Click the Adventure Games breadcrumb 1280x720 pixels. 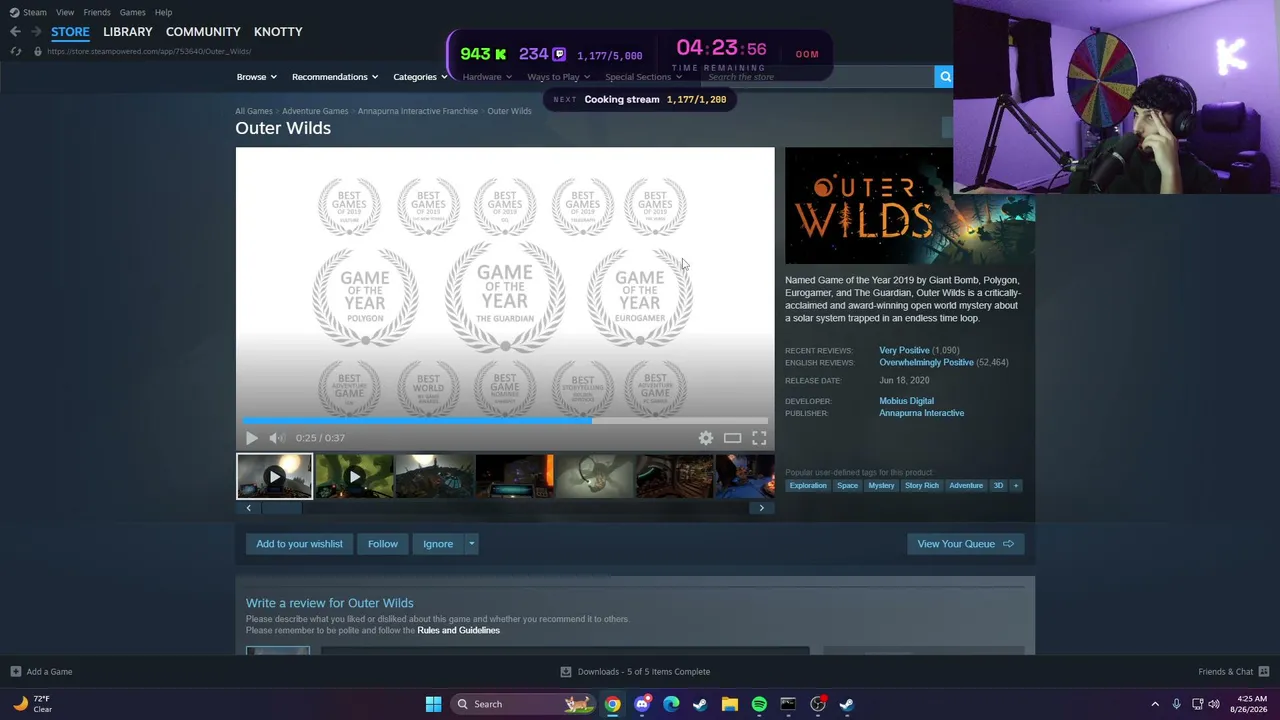click(315, 111)
